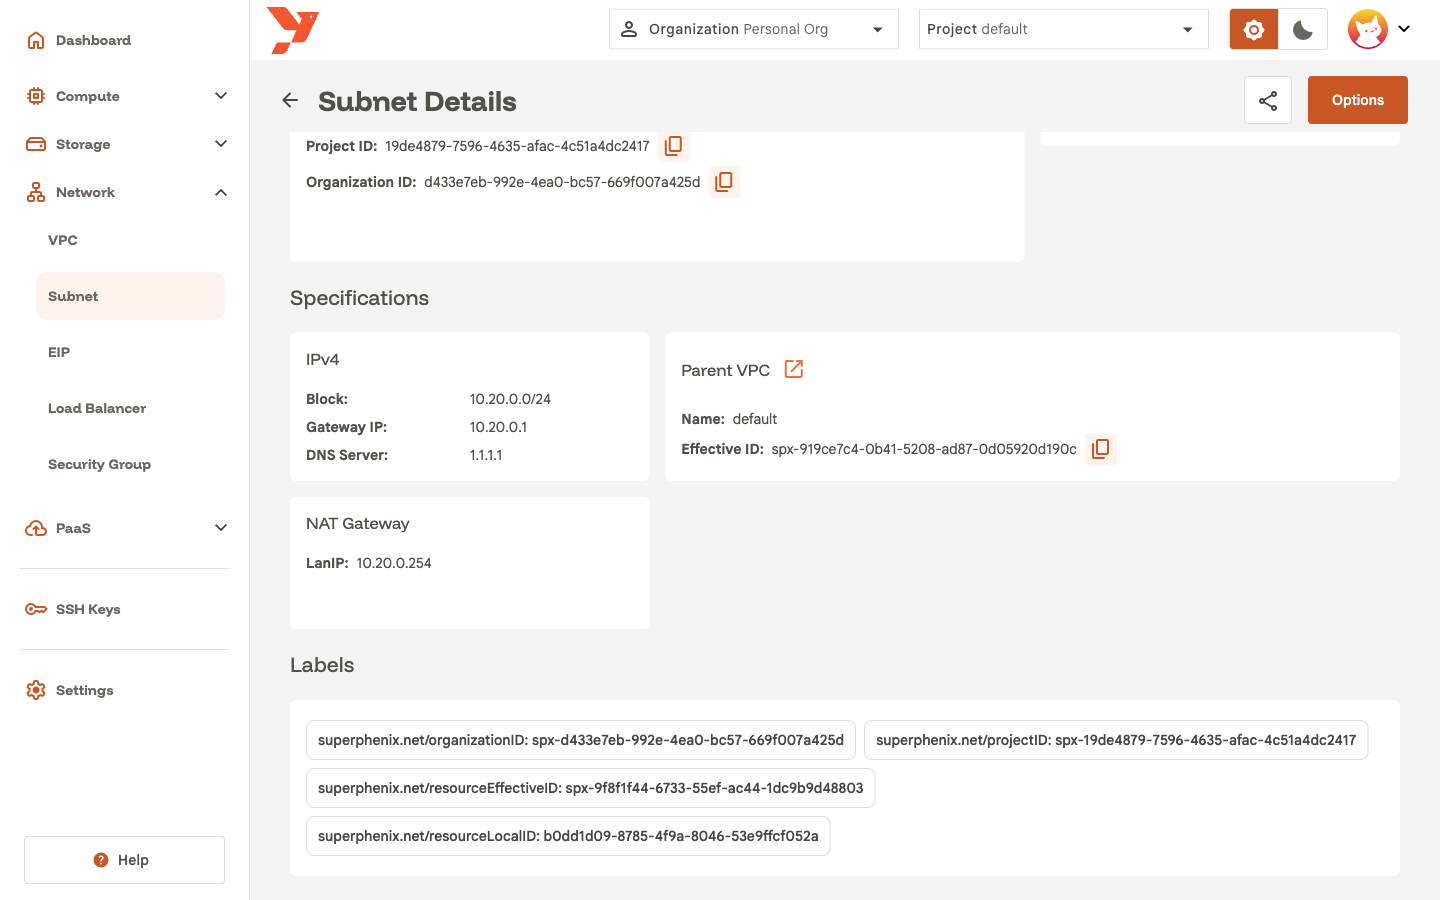
Task: Open the Parent VPC external link icon
Action: pyautogui.click(x=794, y=369)
